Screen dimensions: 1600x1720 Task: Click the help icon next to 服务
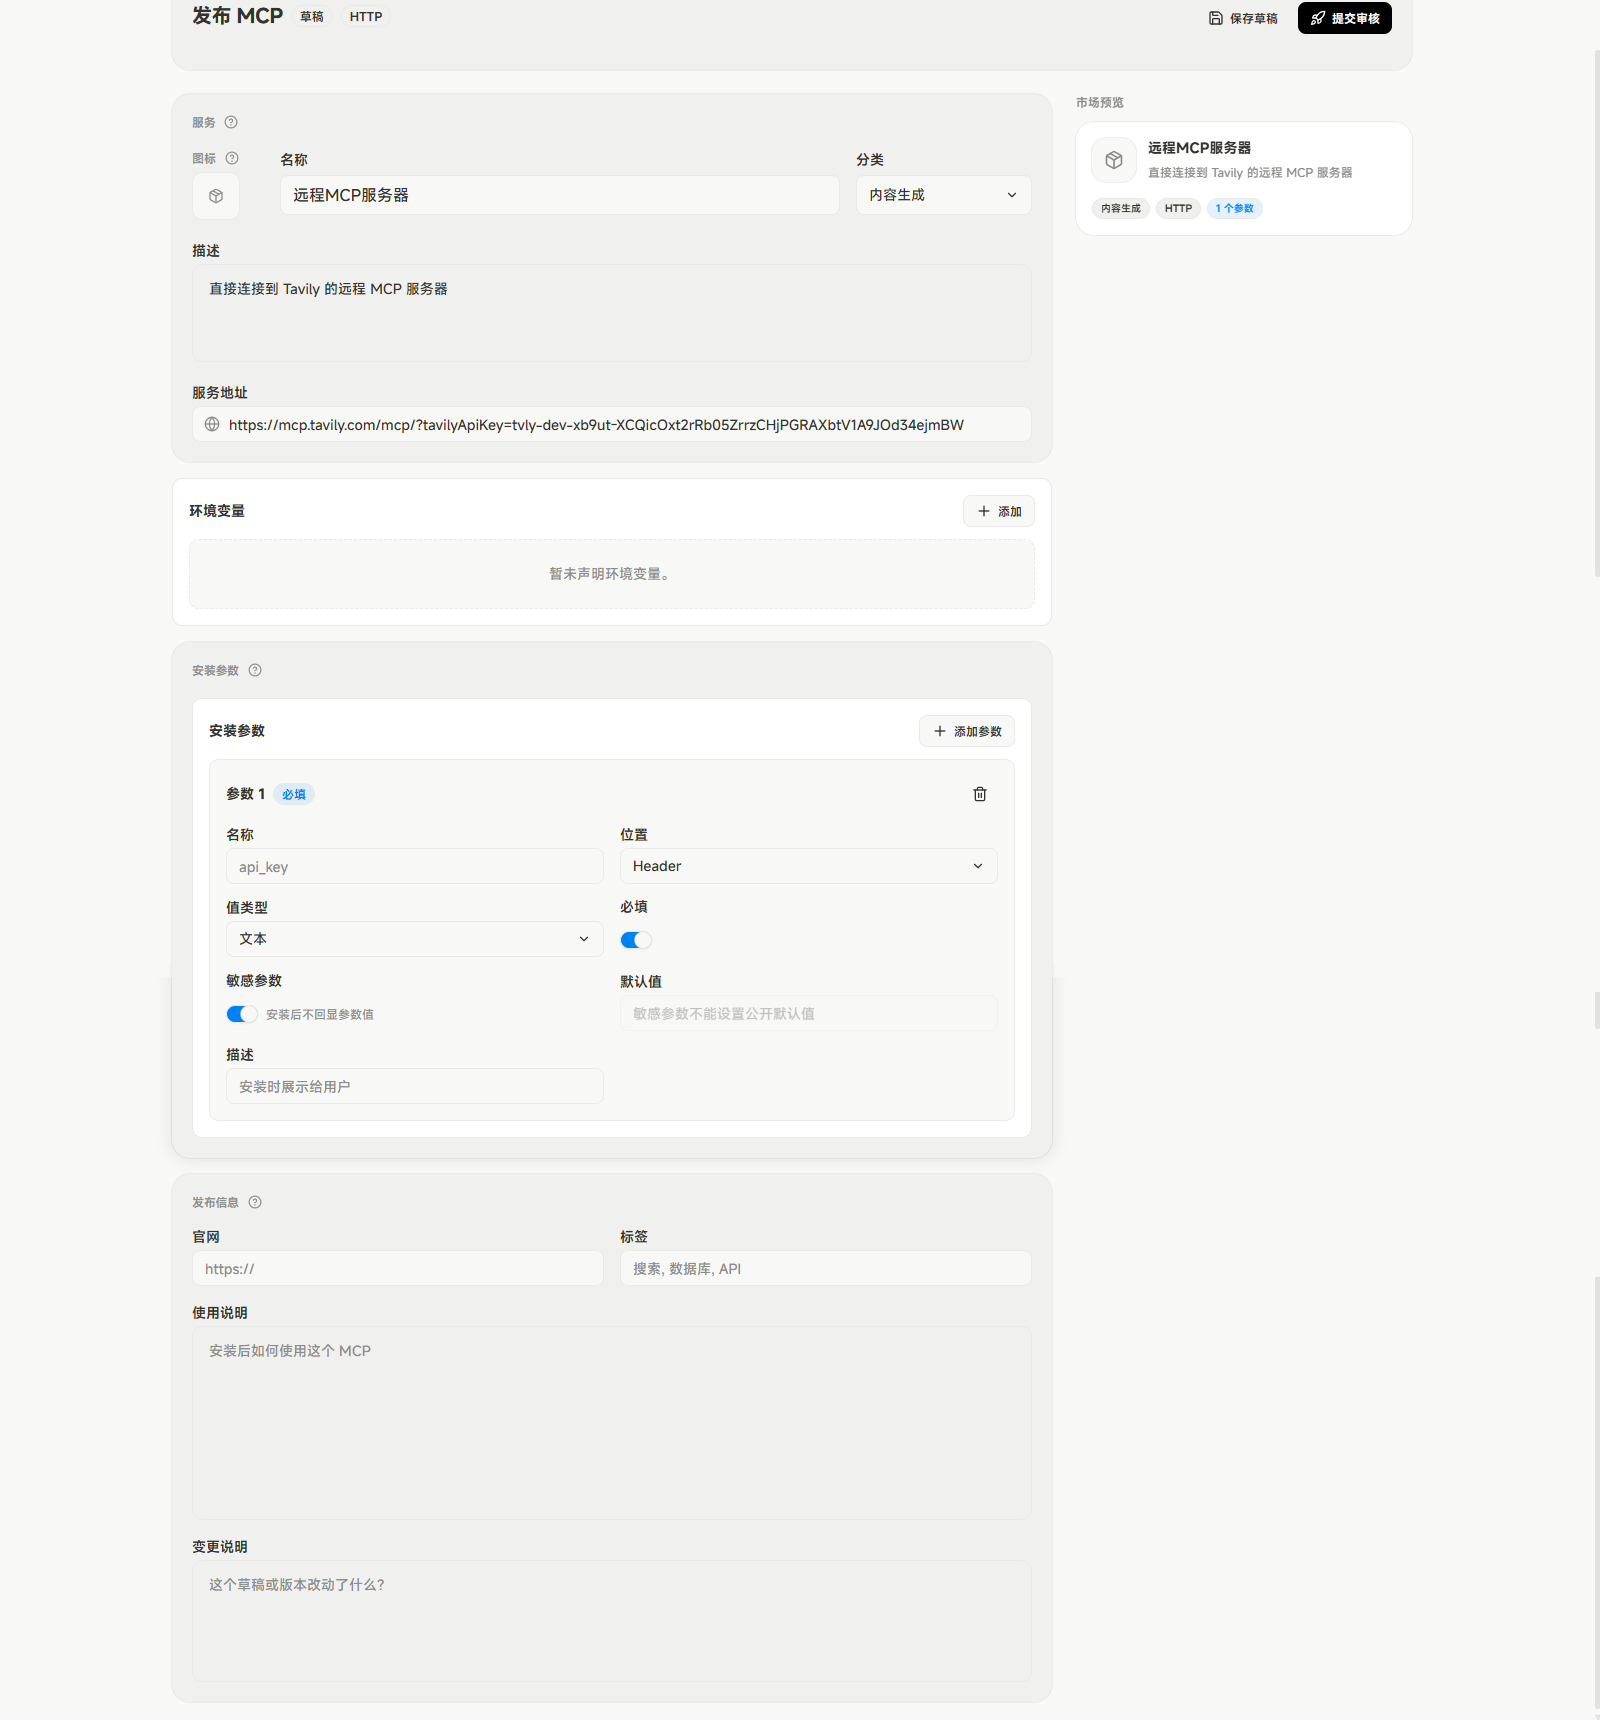coord(231,122)
